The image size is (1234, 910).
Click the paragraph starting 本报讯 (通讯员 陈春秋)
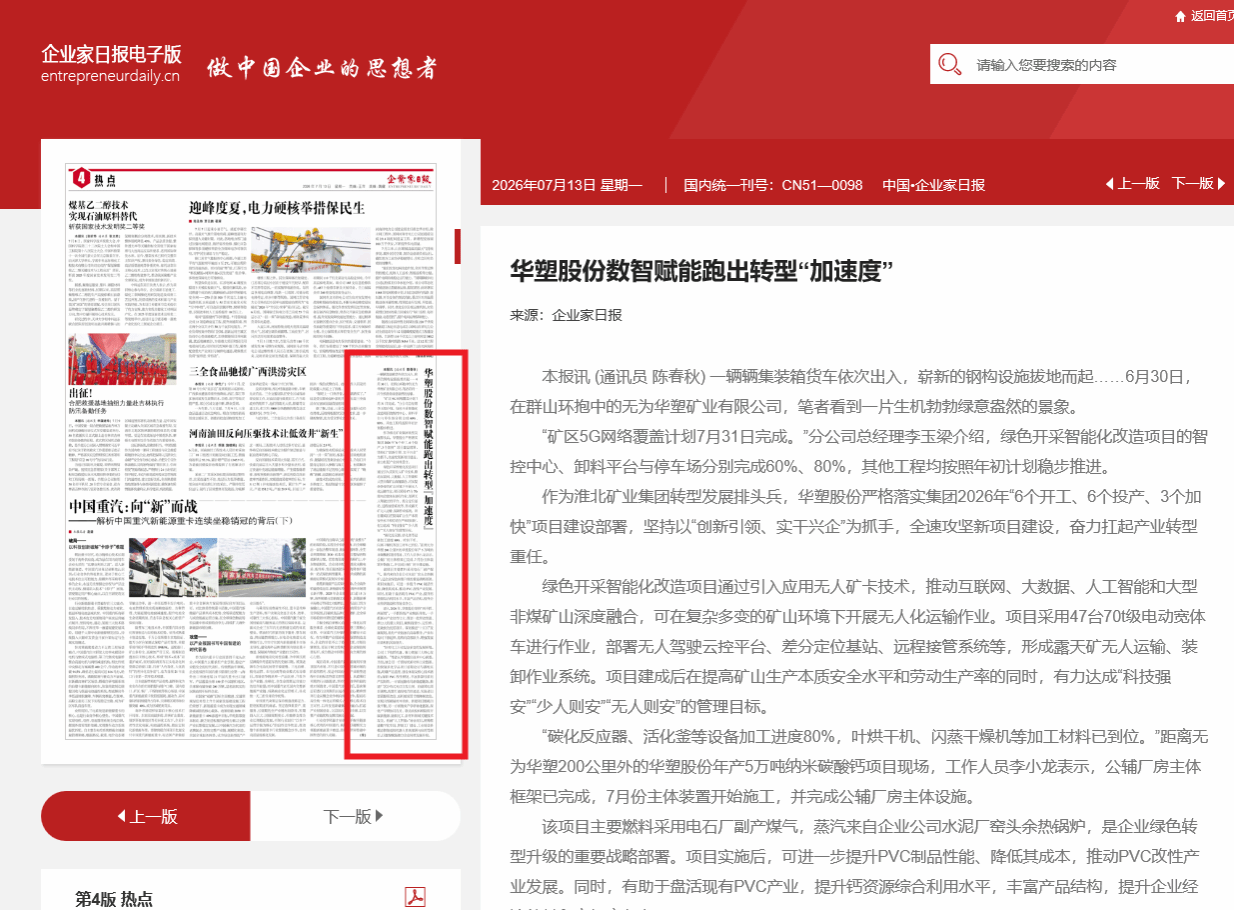point(850,391)
